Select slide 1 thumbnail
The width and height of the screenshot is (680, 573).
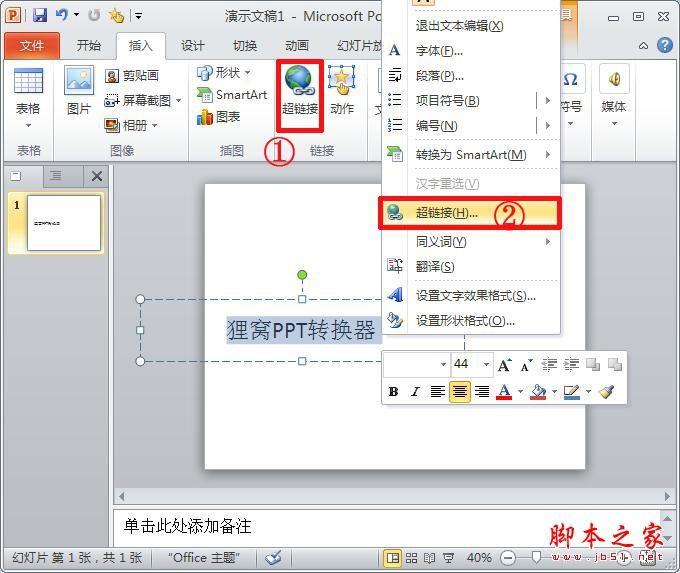[64, 223]
